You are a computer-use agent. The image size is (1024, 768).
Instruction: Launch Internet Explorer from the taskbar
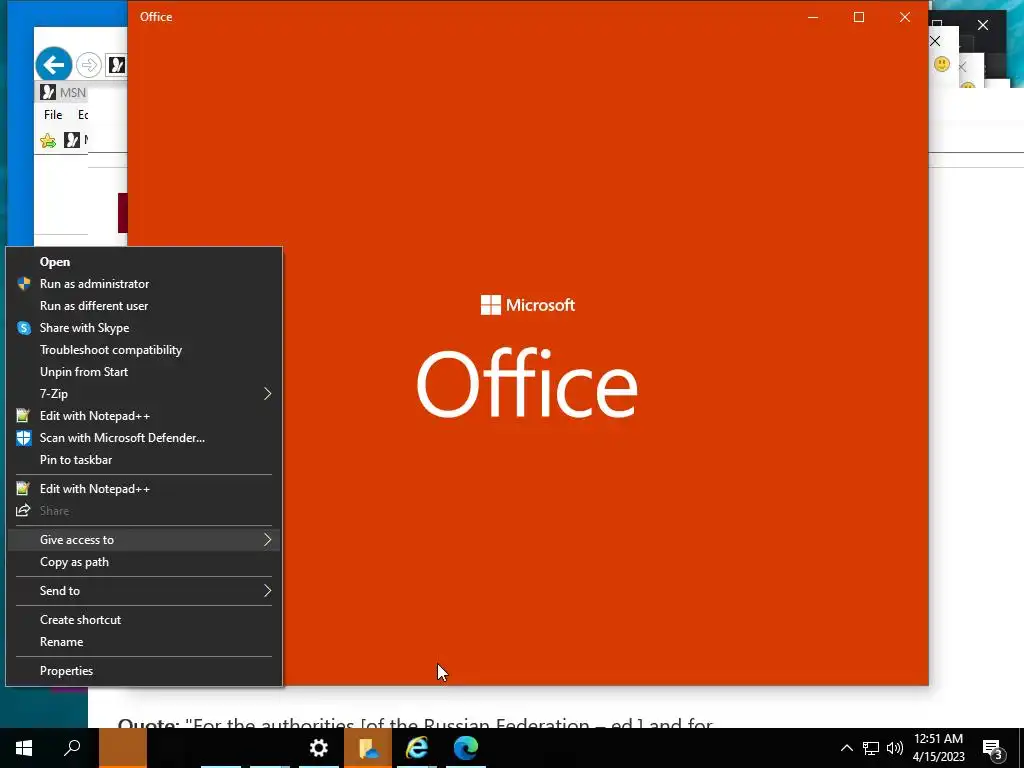[x=417, y=748]
